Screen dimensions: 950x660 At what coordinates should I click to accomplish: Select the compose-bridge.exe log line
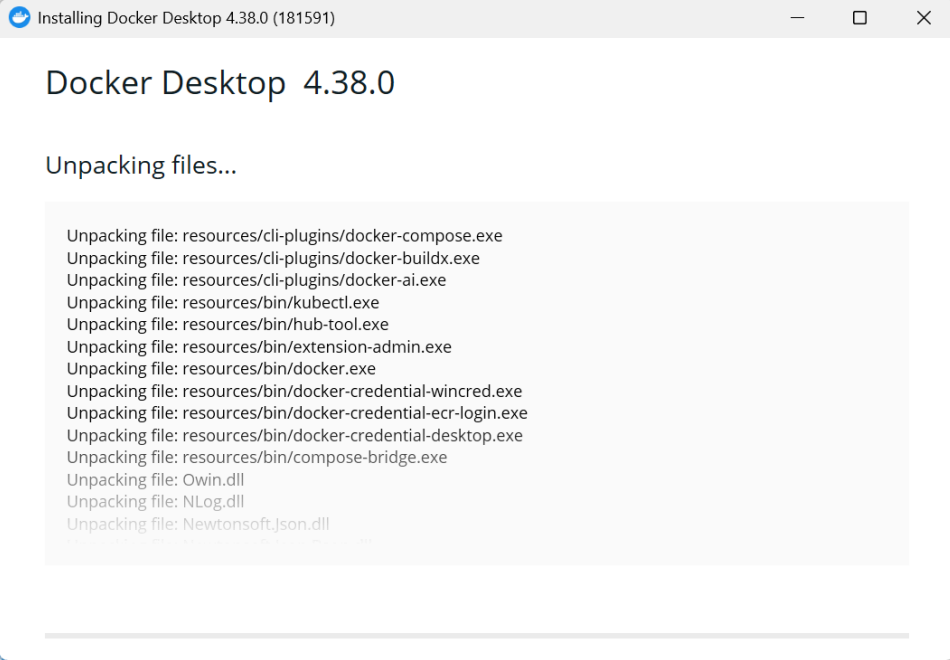257,457
